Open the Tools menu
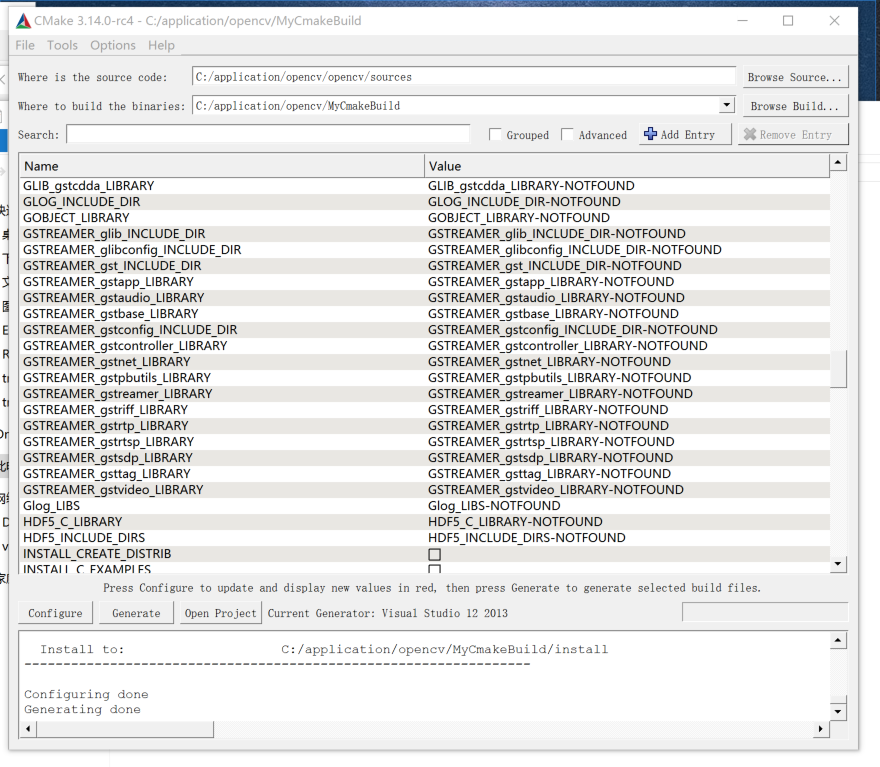 (62, 45)
